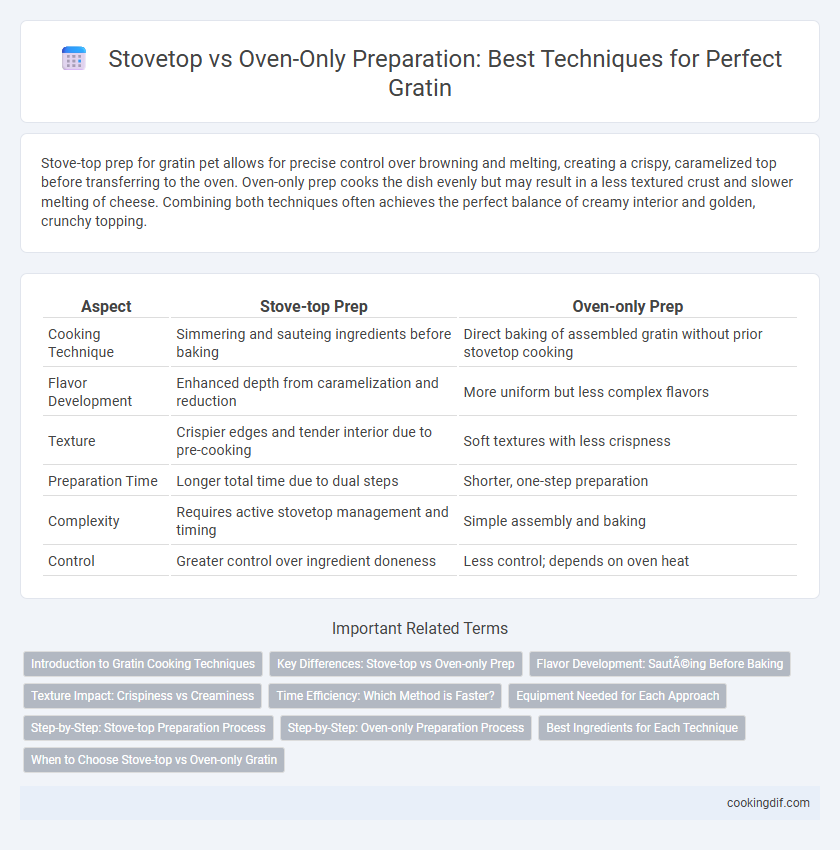Click the Preparation Time row label

pos(102,481)
